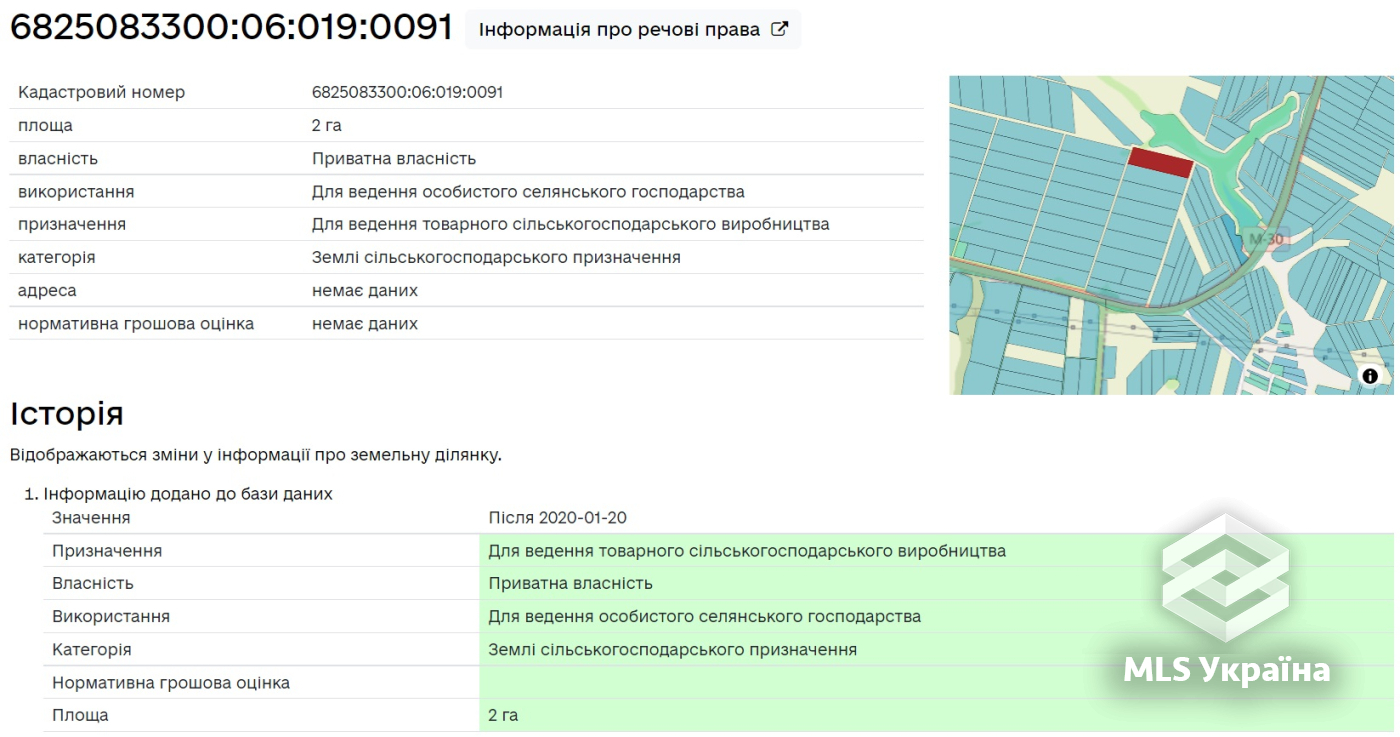Click the lowercase площа label in the top table
Viewport: 1400px width, 737px height.
(45, 125)
